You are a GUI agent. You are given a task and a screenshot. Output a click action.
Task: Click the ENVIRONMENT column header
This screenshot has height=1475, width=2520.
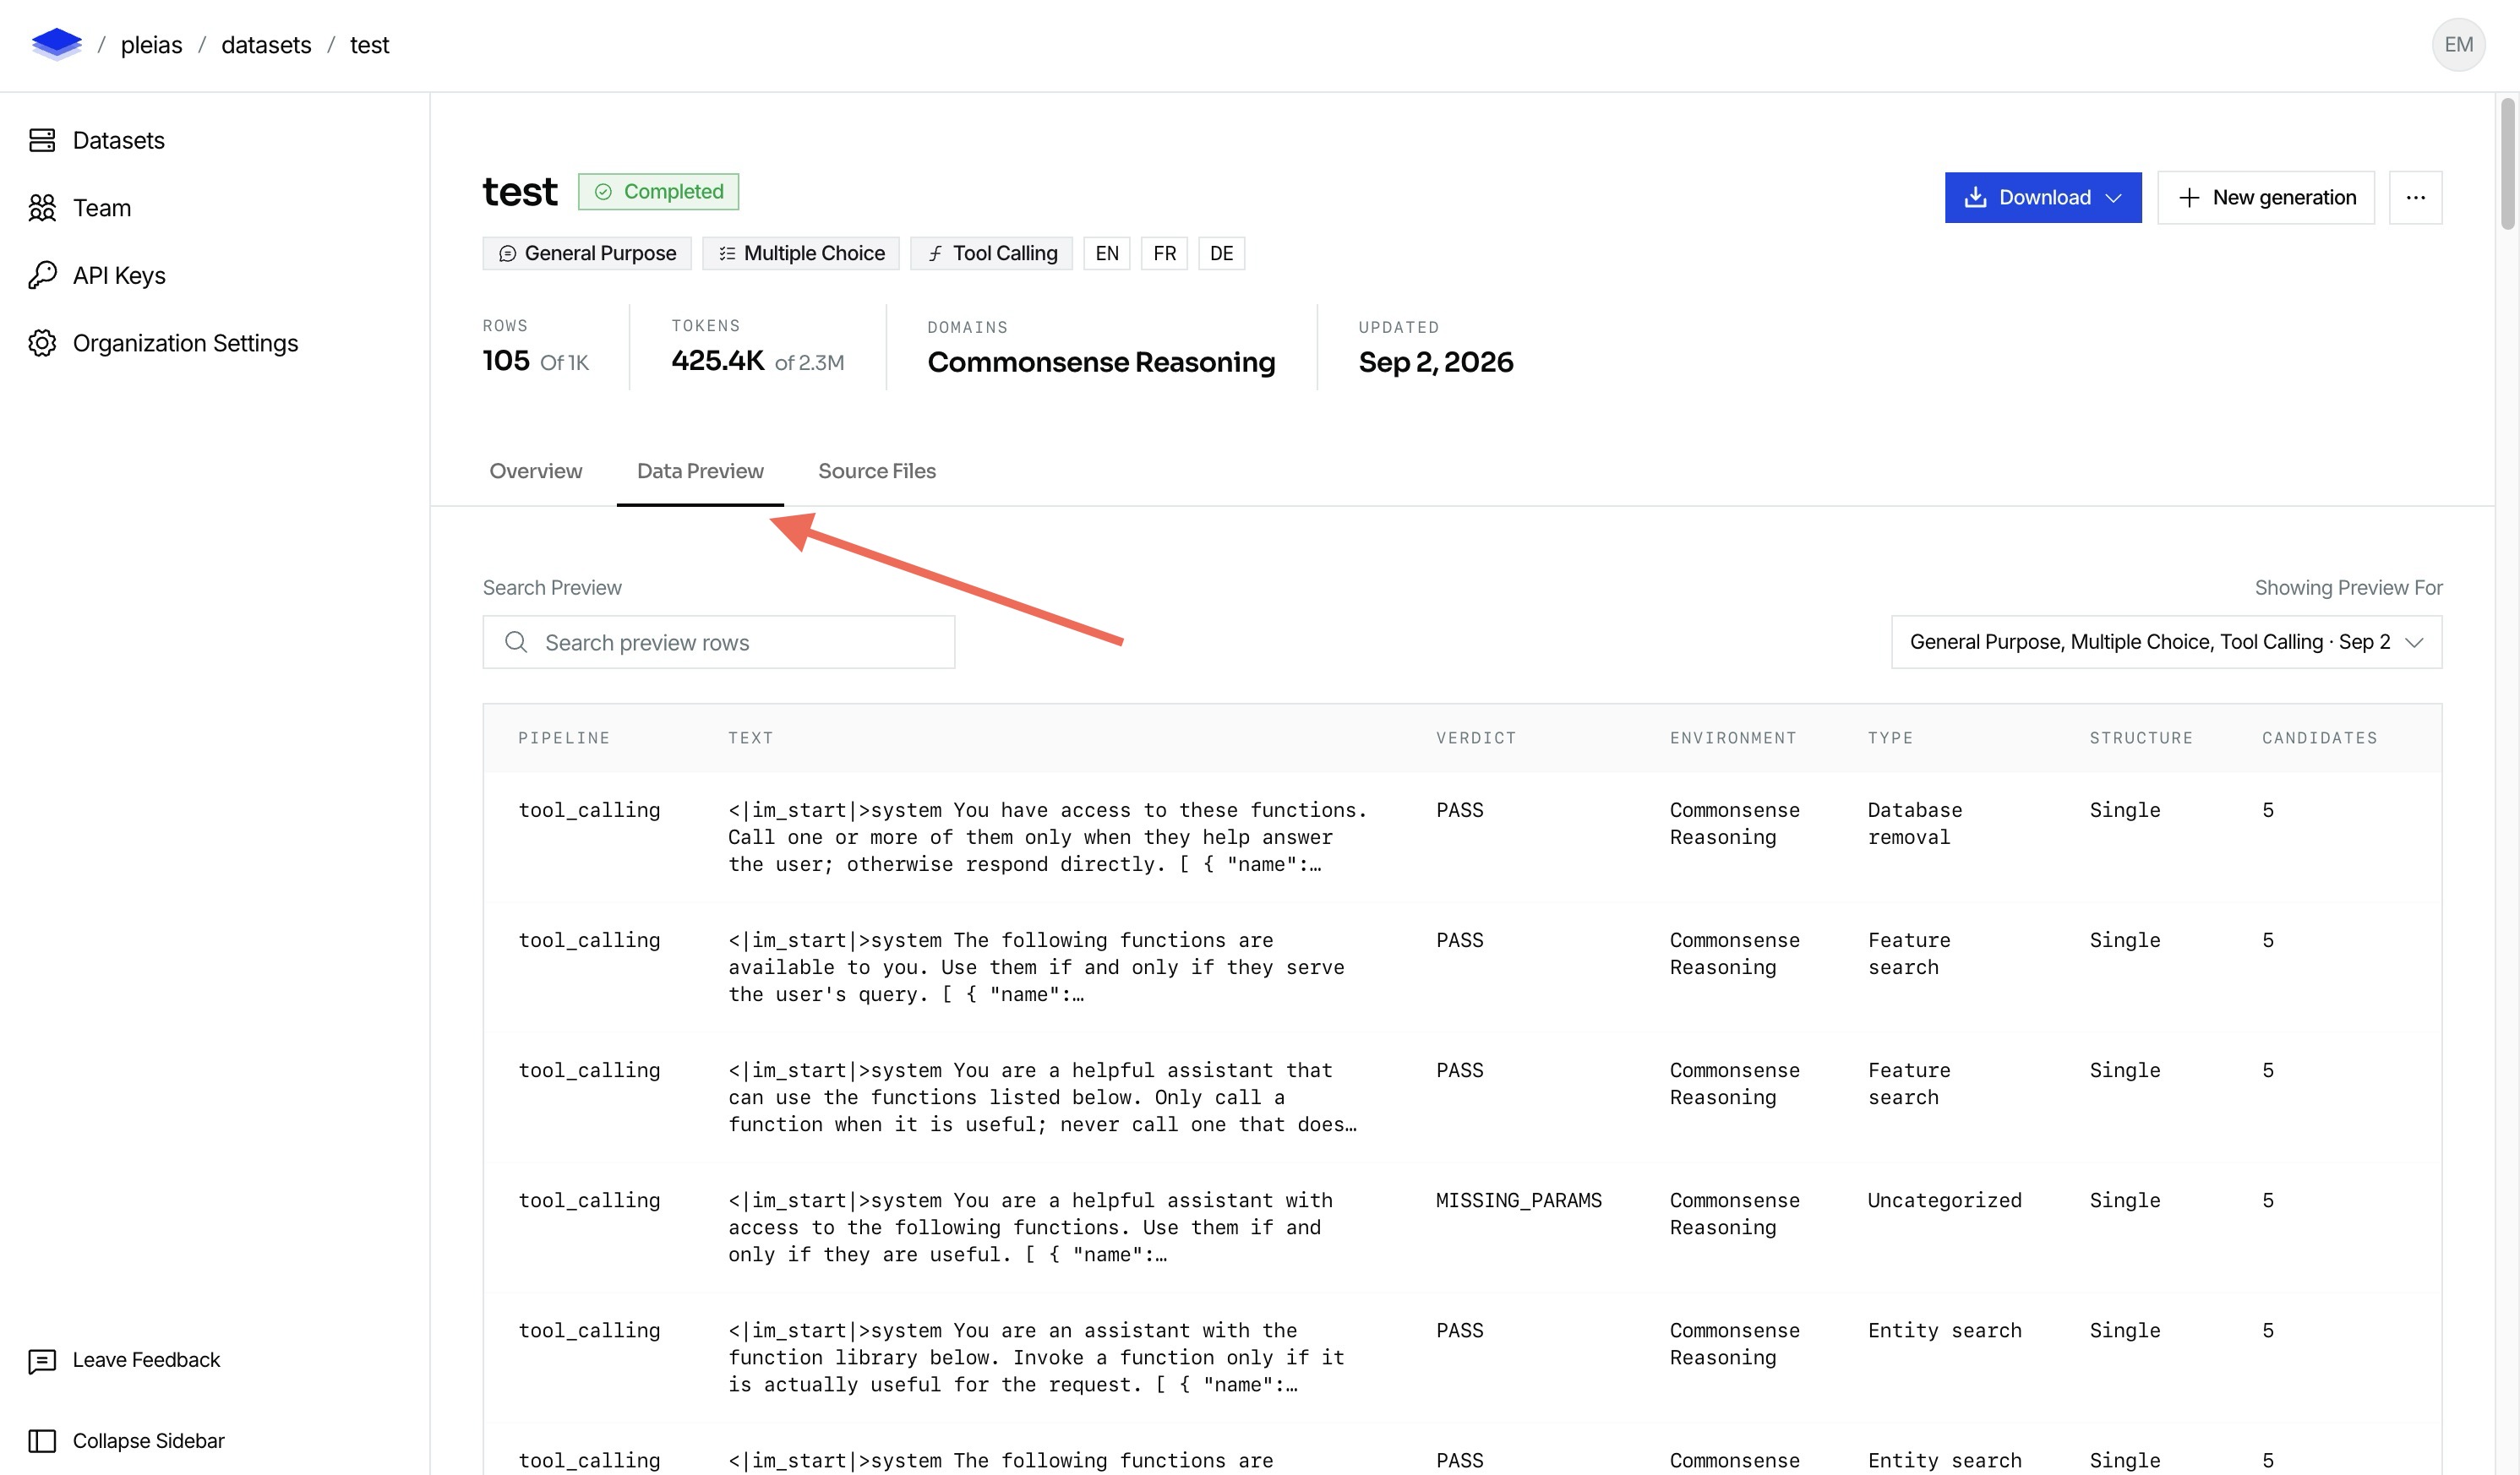(x=1733, y=738)
